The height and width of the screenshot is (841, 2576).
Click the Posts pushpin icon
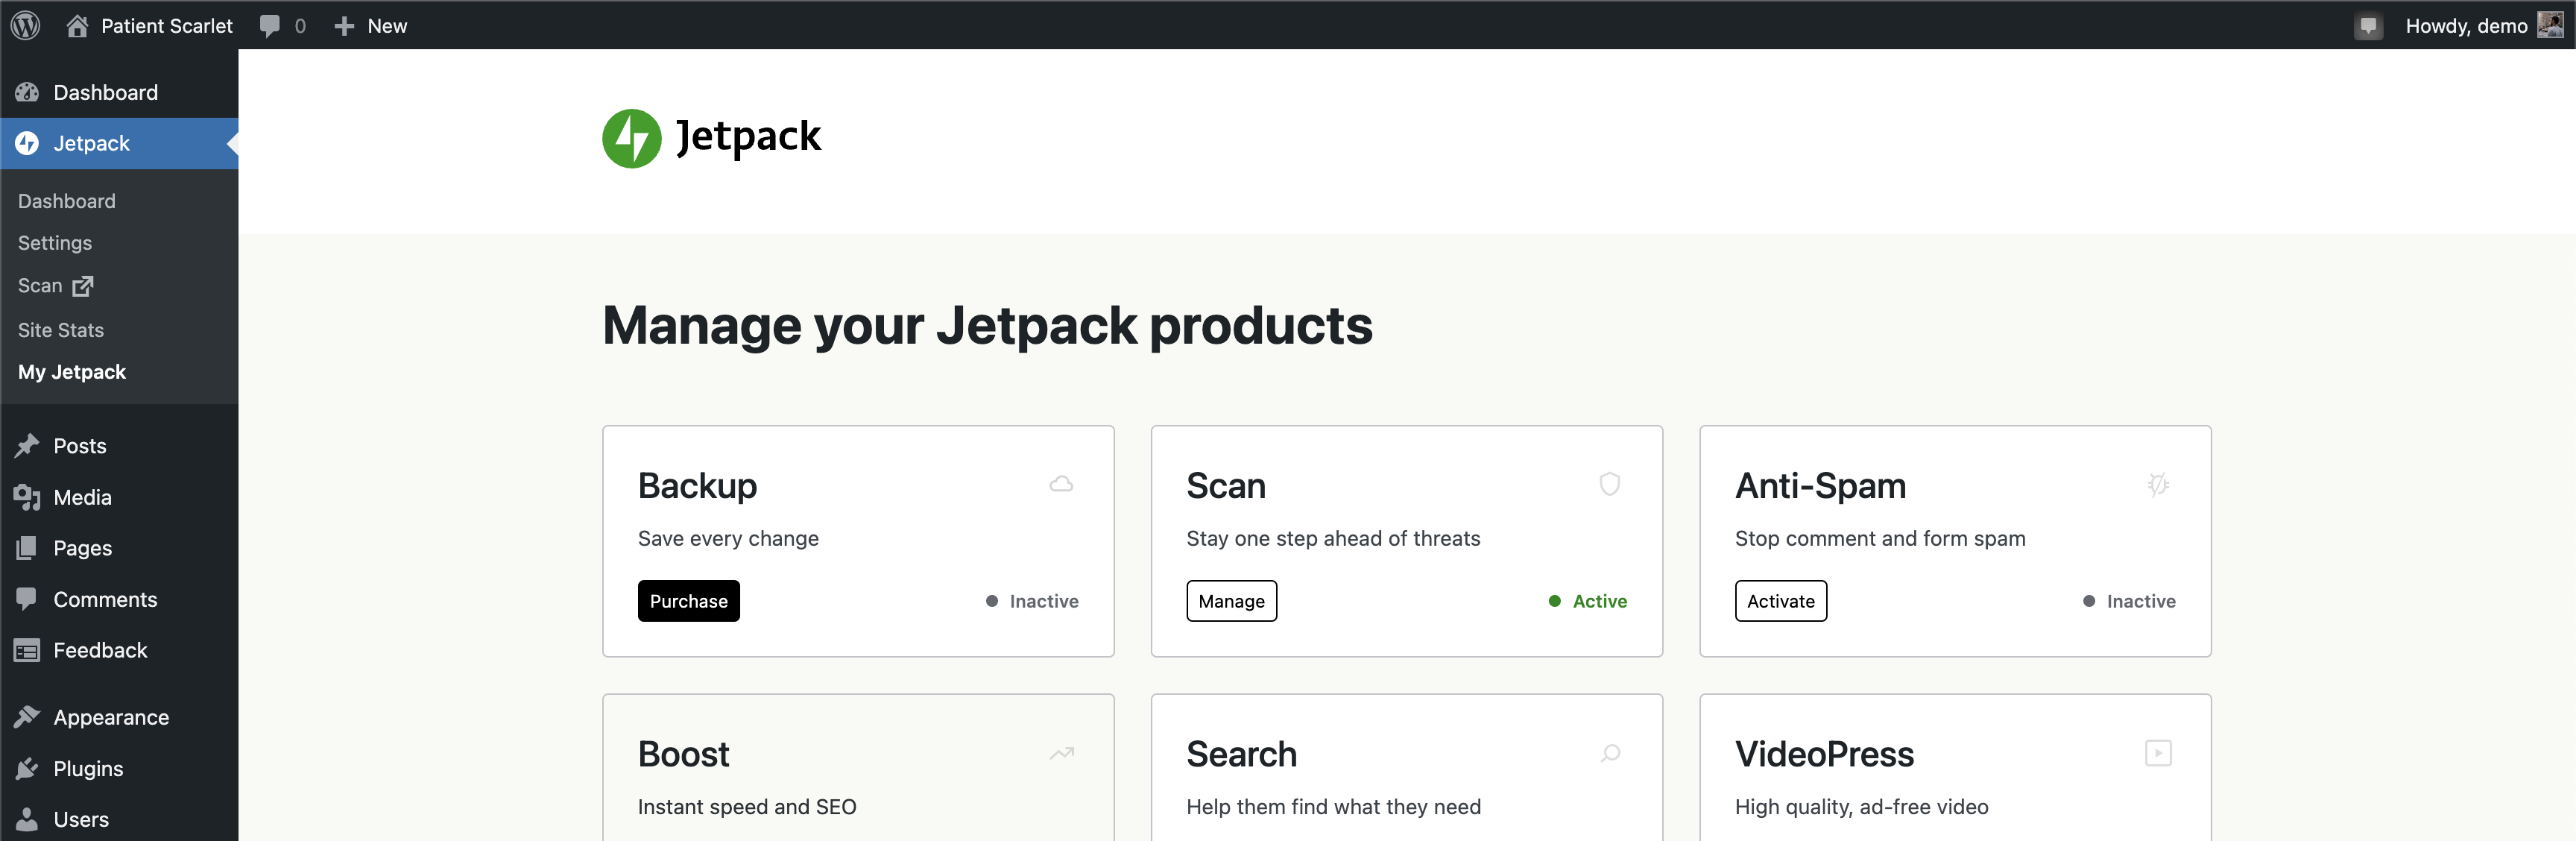click(x=27, y=446)
